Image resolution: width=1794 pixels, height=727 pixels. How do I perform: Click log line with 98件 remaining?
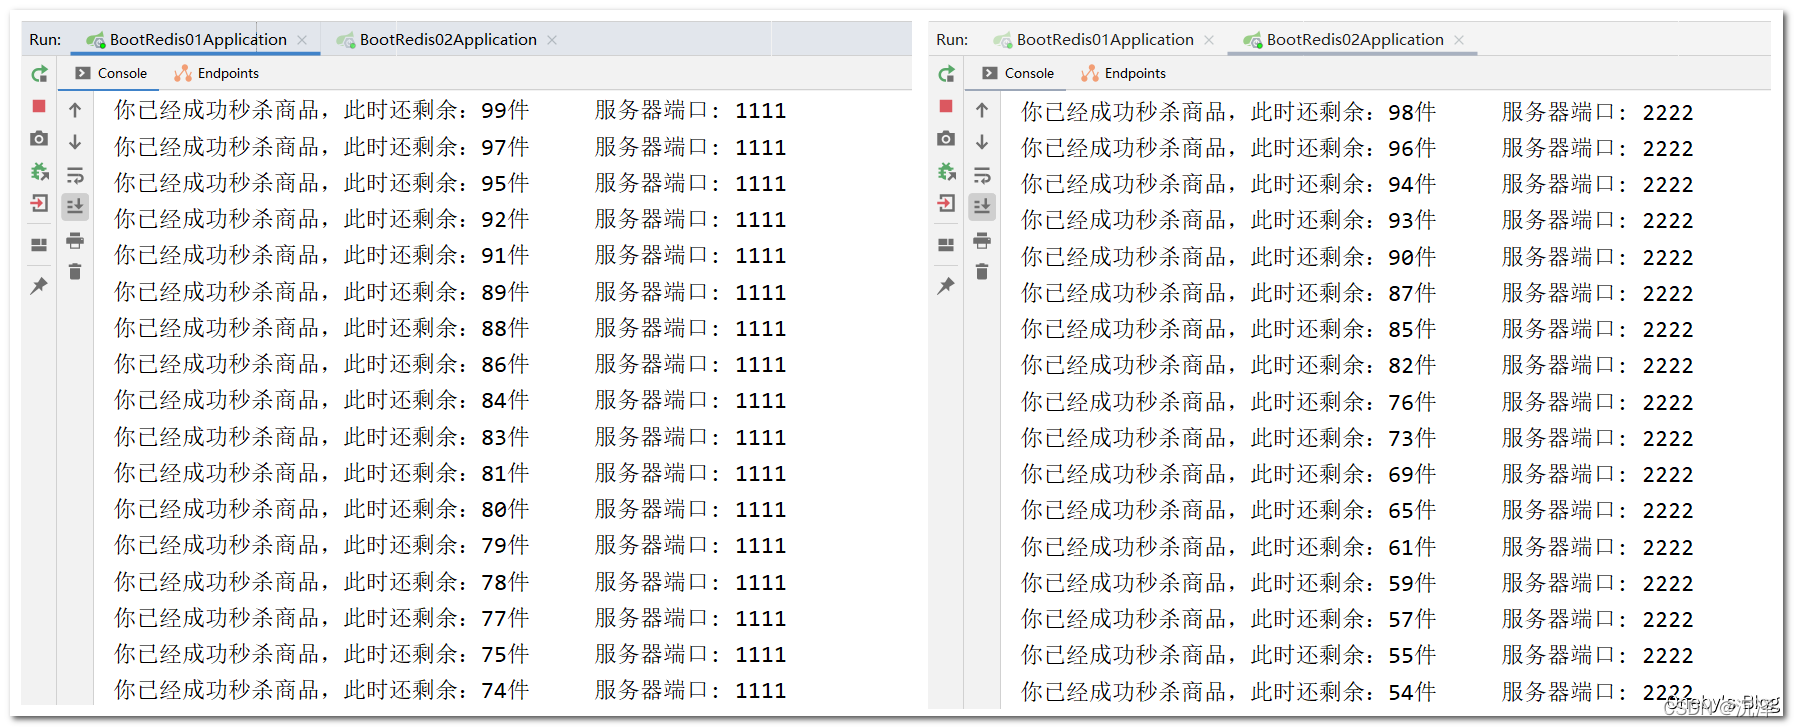[1357, 112]
